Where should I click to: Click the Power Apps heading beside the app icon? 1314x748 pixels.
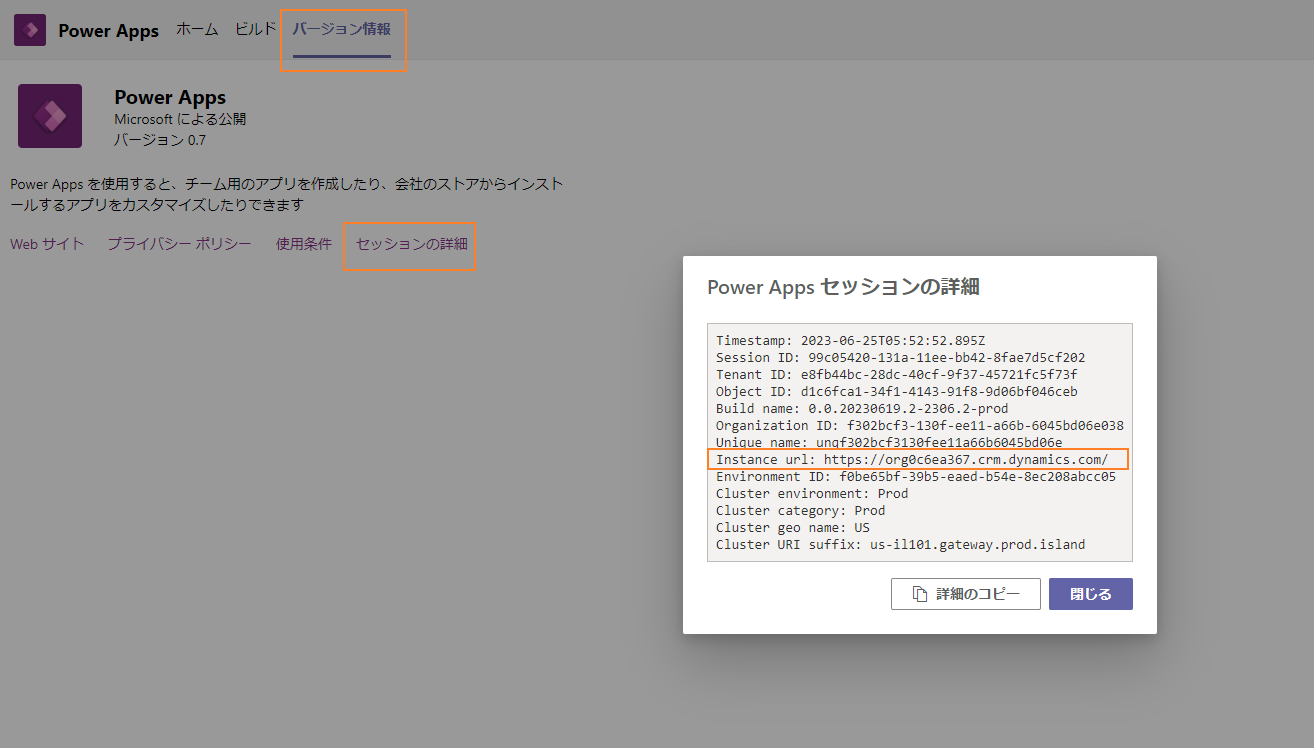(x=170, y=97)
